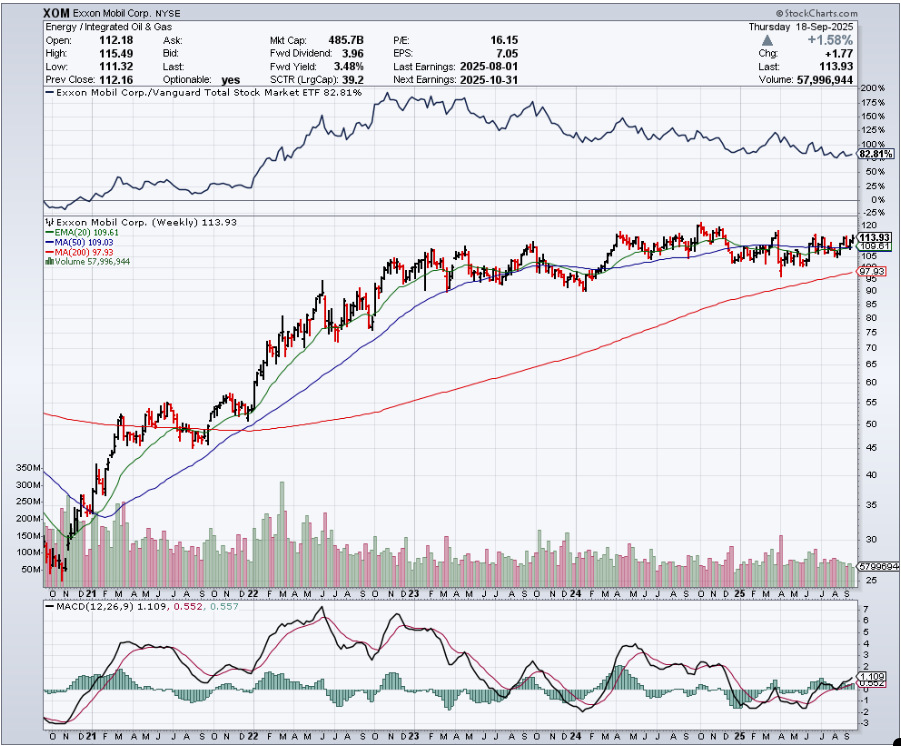Click the green EMA(20) 109.61 legend entry
Image resolution: width=901 pixels, height=746 pixels.
[x=82, y=232]
